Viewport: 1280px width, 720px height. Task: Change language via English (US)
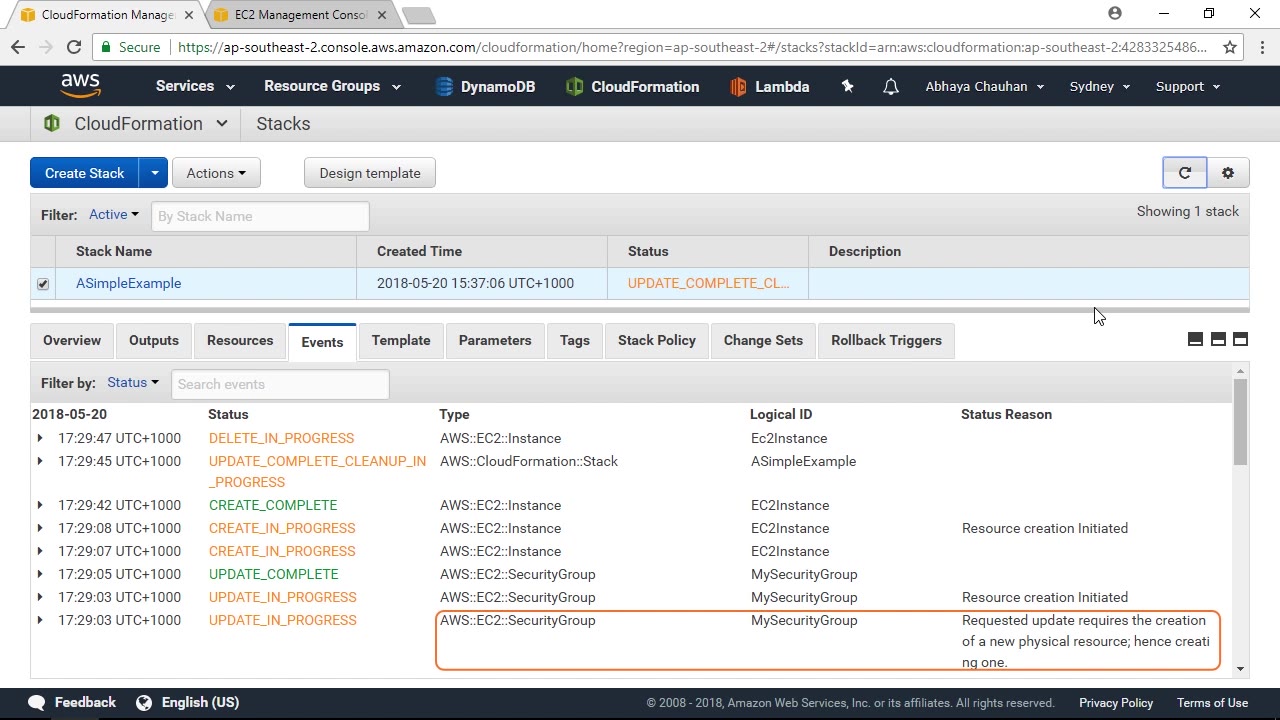[188, 703]
